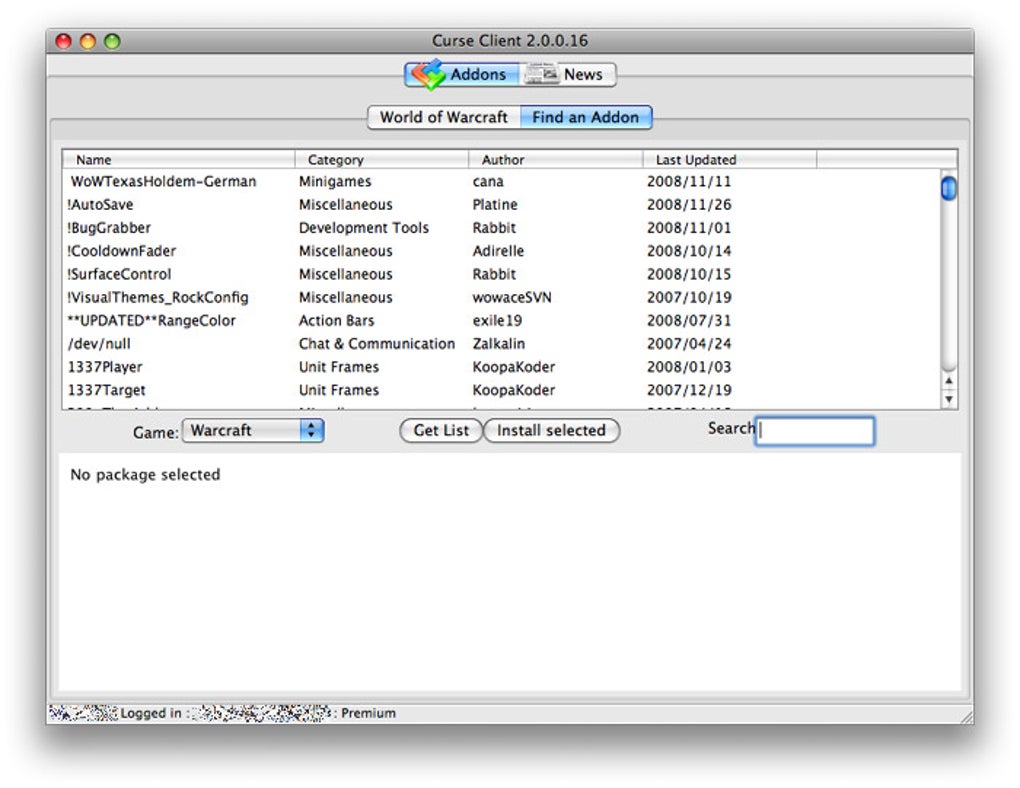Sort by the Category column header
1020x788 pixels.
[382, 159]
